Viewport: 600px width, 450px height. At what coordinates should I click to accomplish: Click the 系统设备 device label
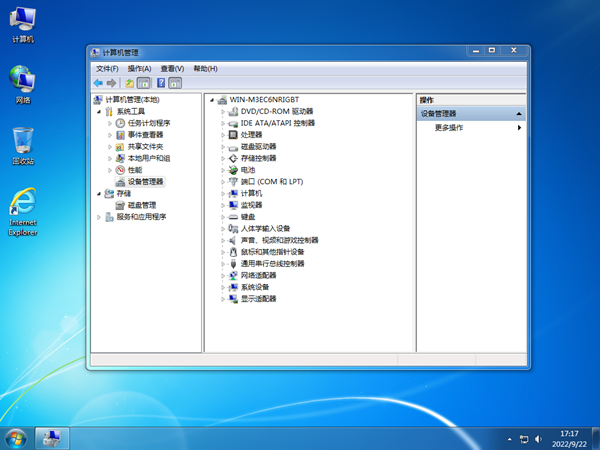255,287
